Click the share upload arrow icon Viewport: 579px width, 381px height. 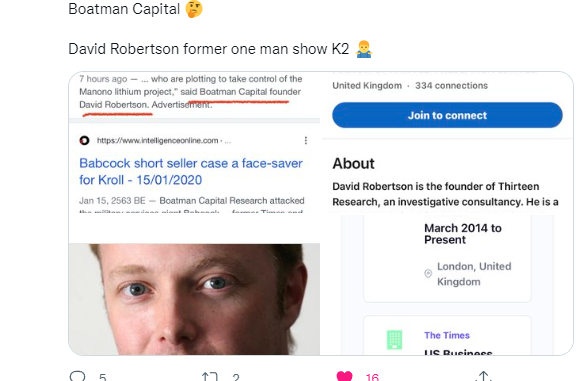pyautogui.click(x=484, y=376)
